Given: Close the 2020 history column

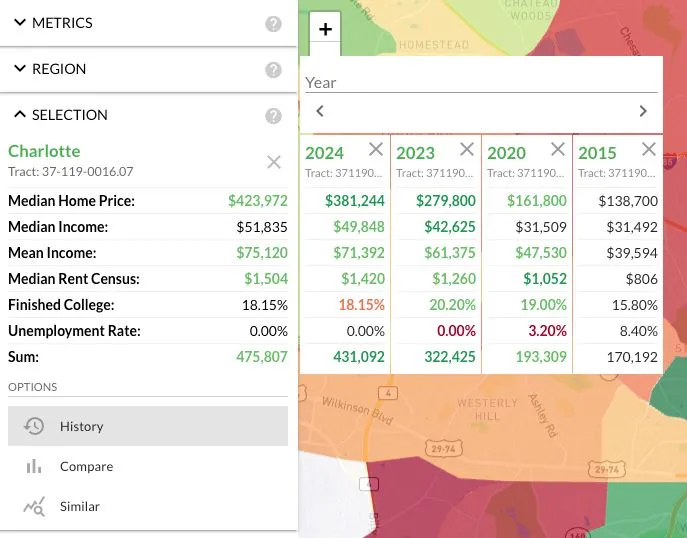Looking at the screenshot, I should [558, 149].
